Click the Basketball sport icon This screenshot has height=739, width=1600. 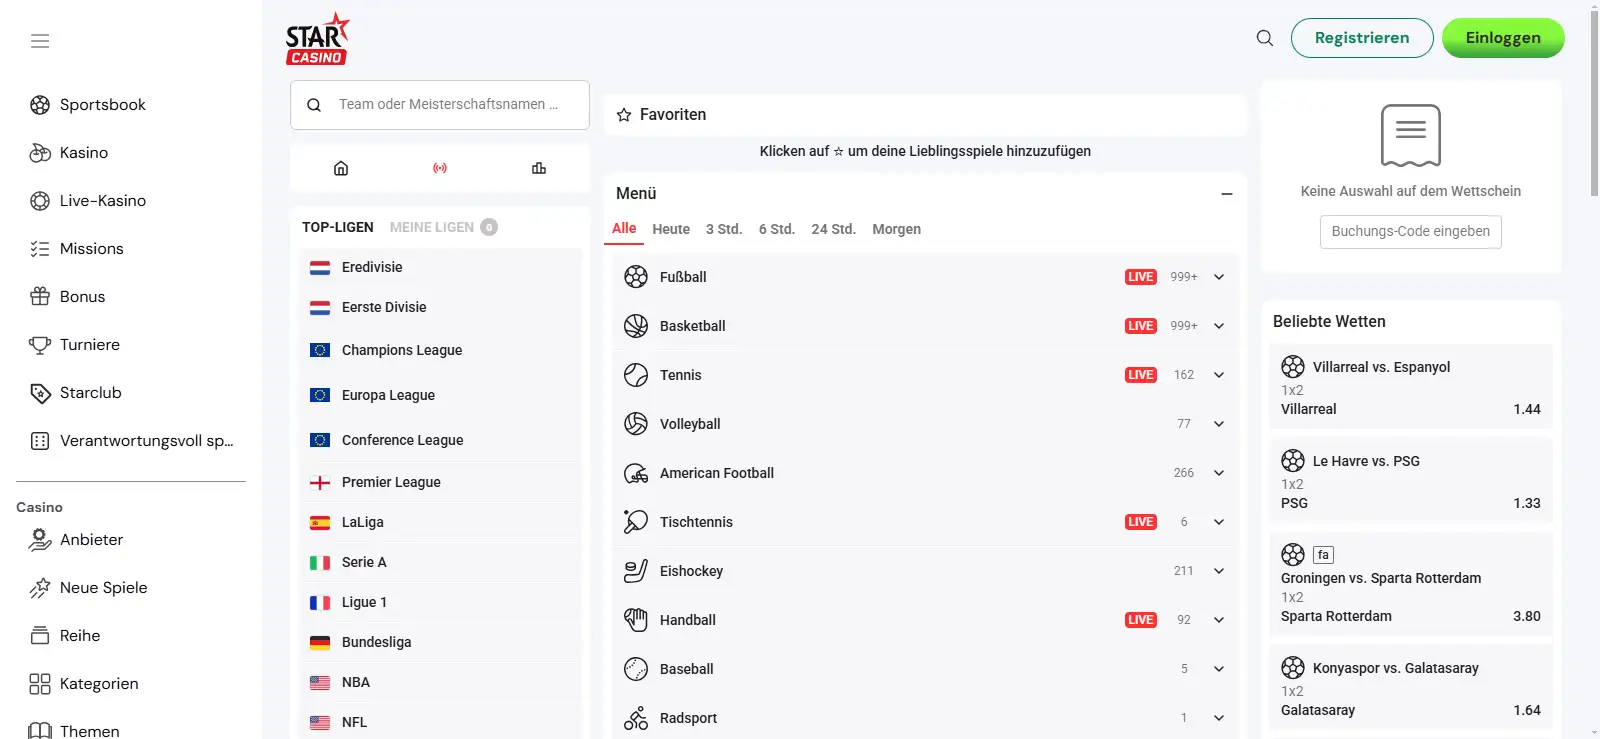click(636, 326)
